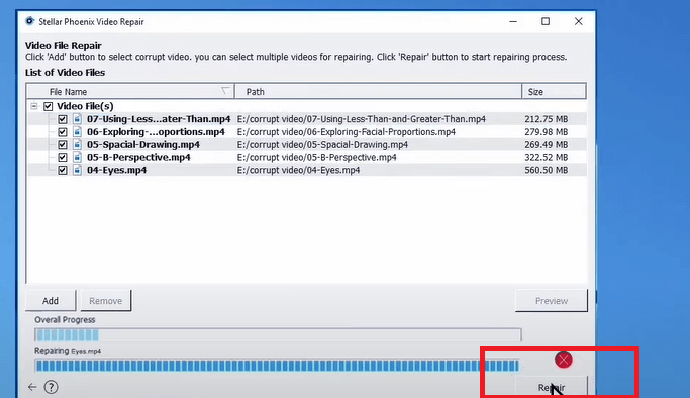This screenshot has height=398, width=690.
Task: Click the Remove button
Action: (x=106, y=301)
